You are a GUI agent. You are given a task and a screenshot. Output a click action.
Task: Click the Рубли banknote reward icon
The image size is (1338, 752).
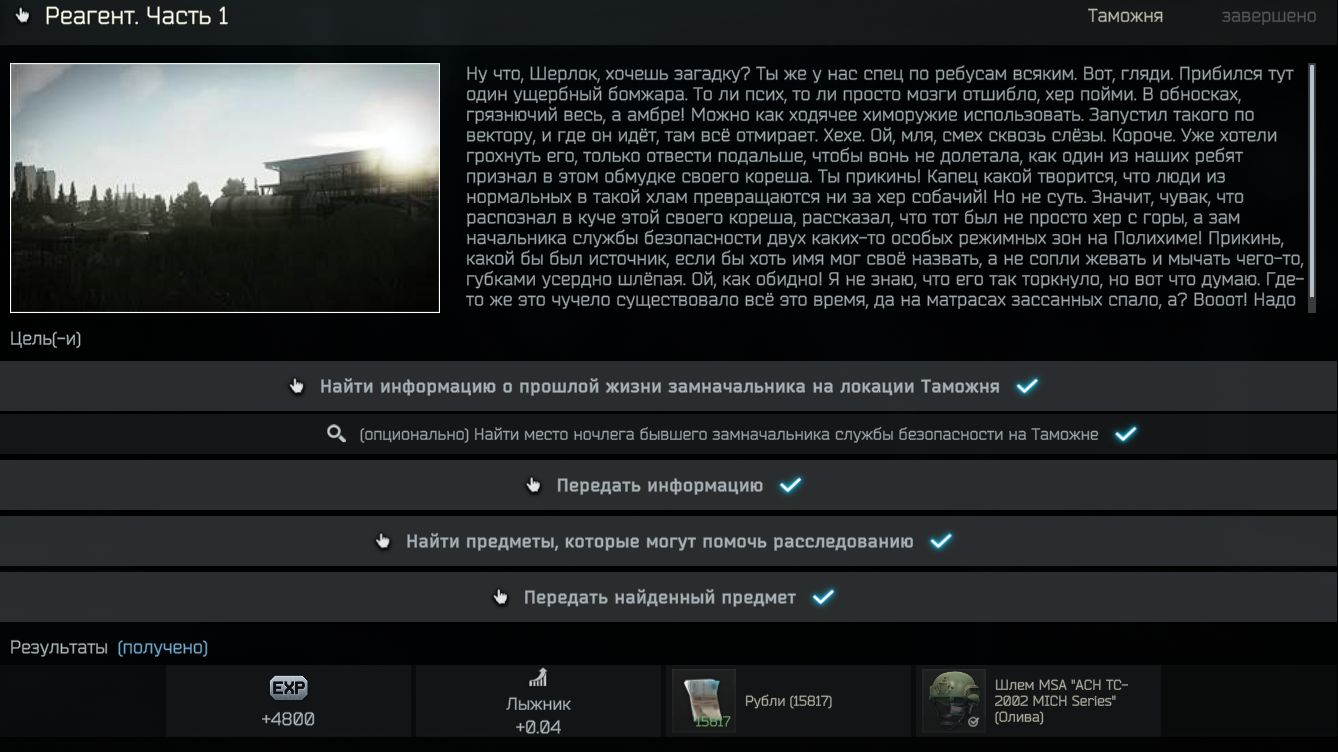[704, 701]
